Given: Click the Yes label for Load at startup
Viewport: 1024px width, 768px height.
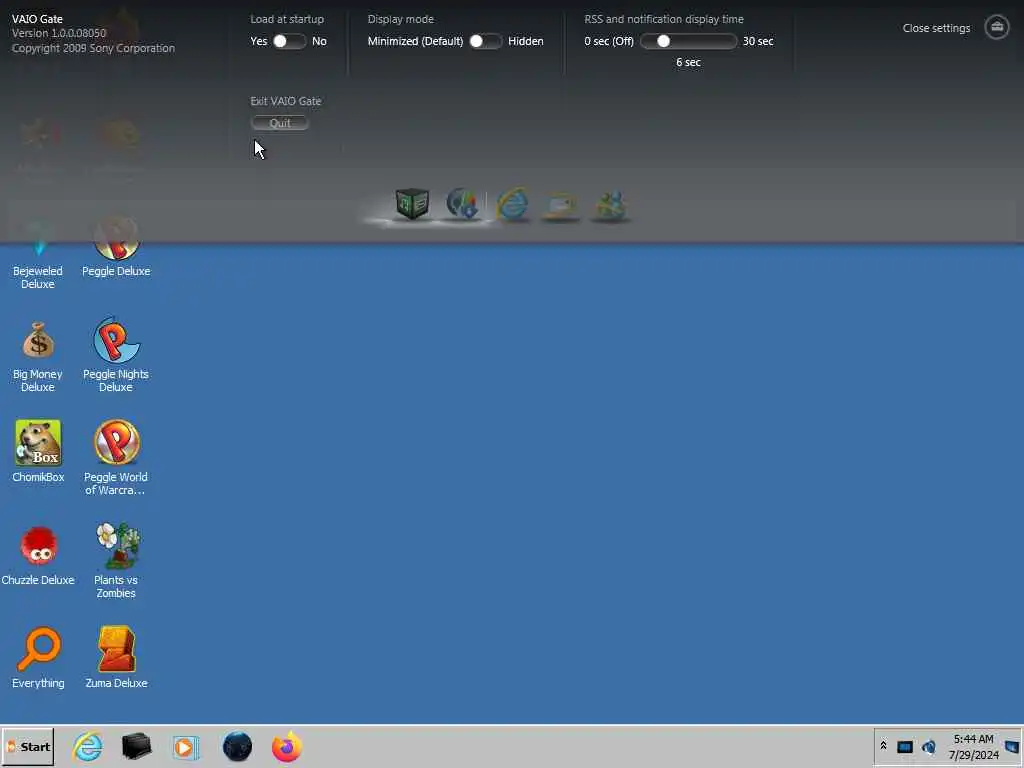Looking at the screenshot, I should pos(259,41).
